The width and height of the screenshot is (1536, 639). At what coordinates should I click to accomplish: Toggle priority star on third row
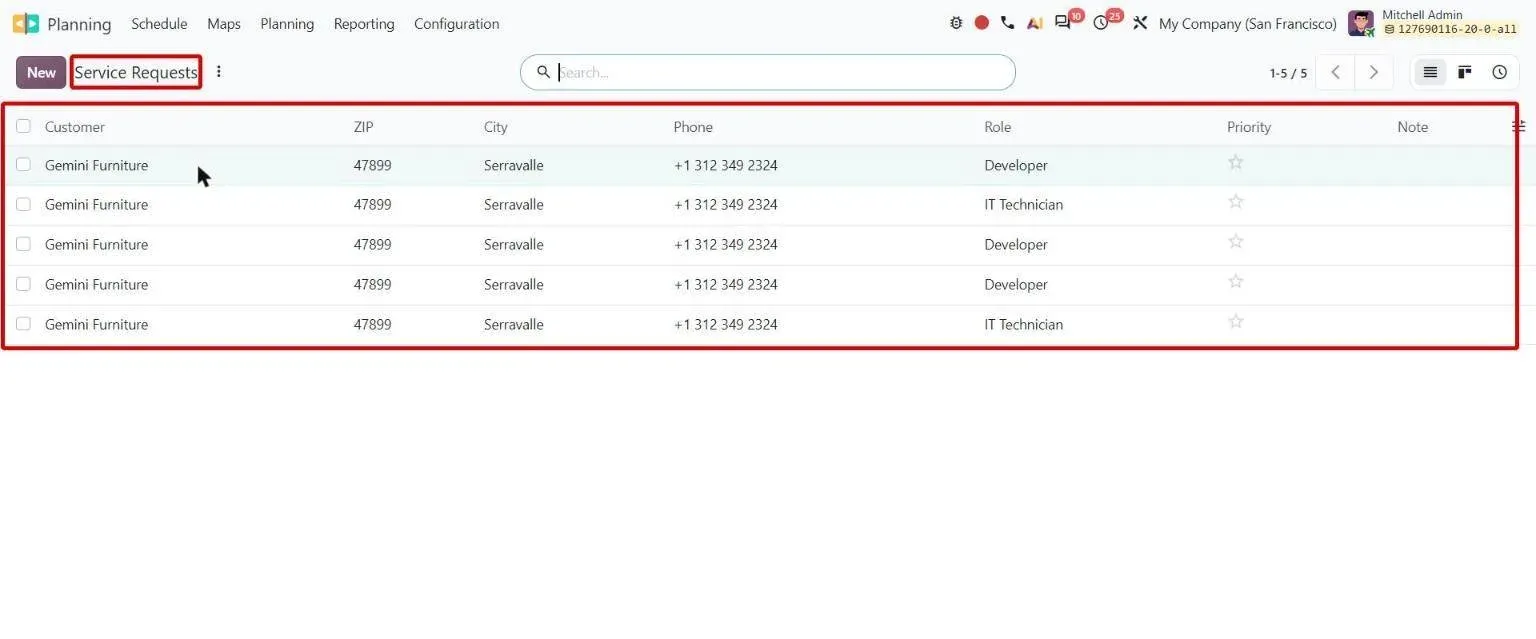[1236, 242]
